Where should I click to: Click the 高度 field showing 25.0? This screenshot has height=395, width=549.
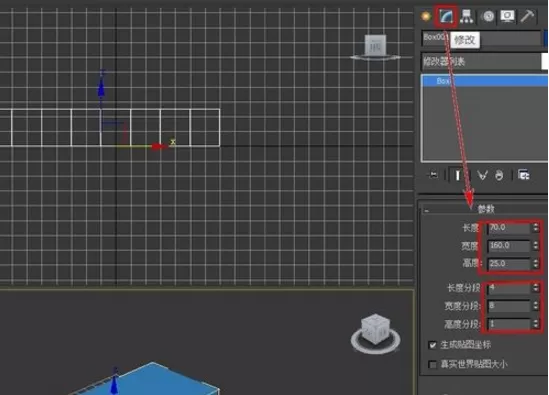coord(509,264)
